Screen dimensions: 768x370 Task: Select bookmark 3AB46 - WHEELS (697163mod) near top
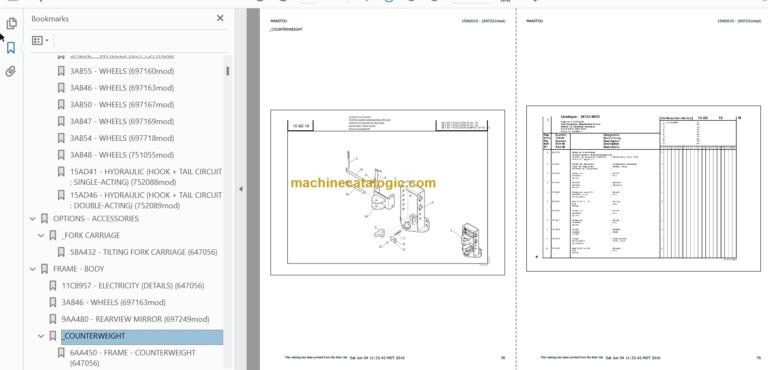(121, 88)
